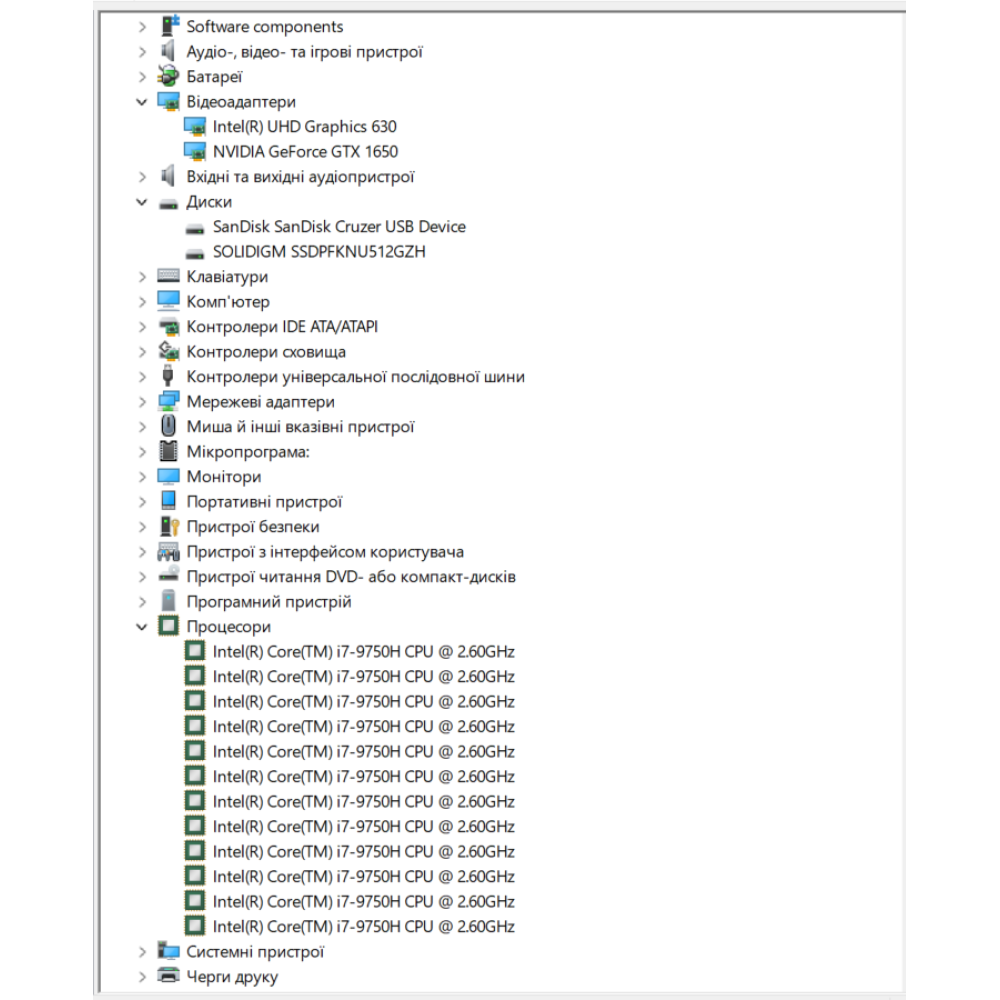Collapse the Диски category
Image resolution: width=1000 pixels, height=1000 pixels.
(x=142, y=202)
